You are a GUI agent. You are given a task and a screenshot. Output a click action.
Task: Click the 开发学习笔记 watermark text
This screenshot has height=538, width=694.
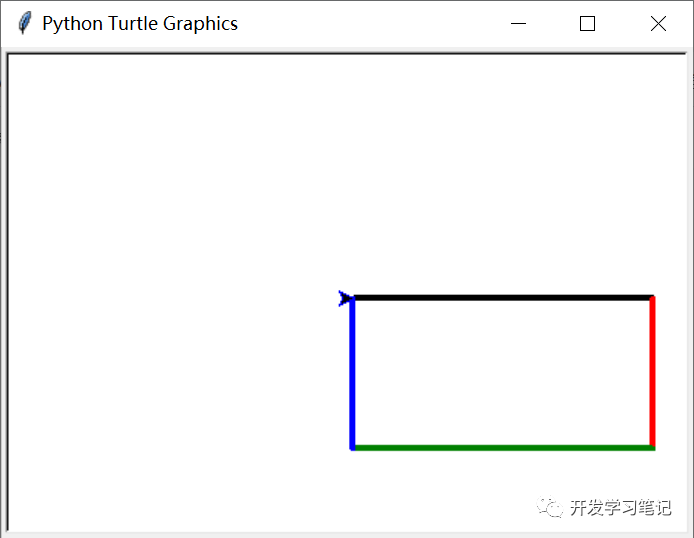coord(621,508)
